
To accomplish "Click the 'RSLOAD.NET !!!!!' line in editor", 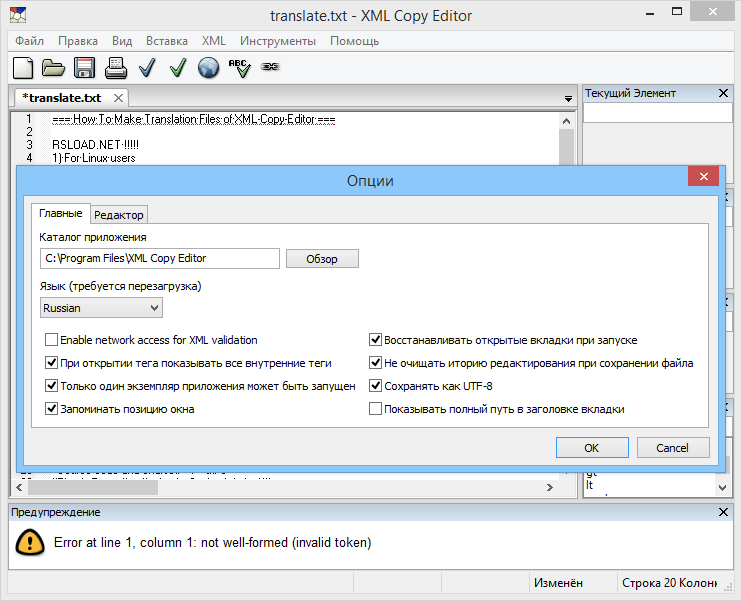I will (95, 145).
